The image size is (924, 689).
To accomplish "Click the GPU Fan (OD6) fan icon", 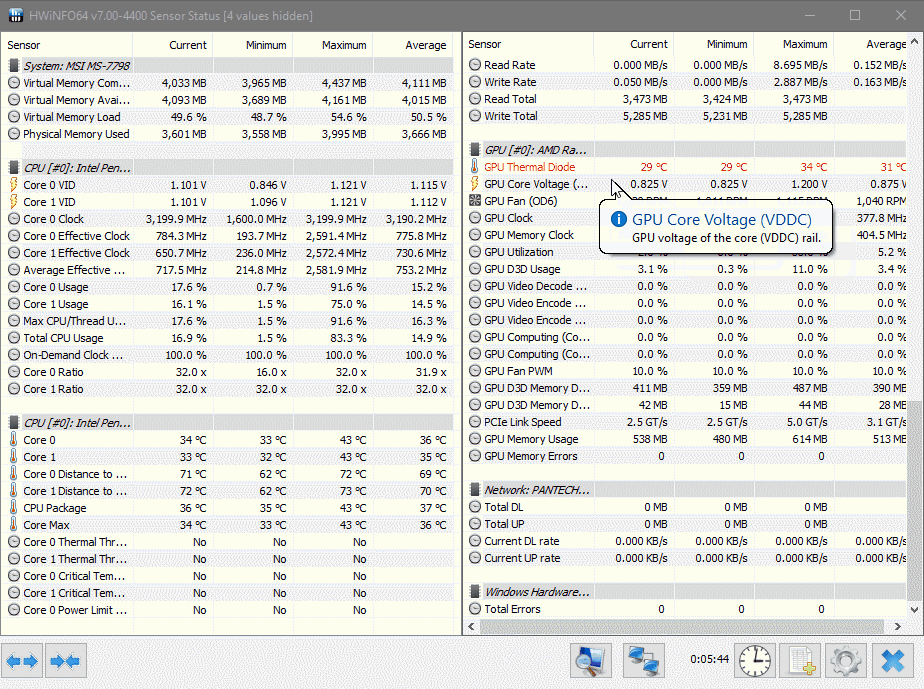I will (x=474, y=200).
